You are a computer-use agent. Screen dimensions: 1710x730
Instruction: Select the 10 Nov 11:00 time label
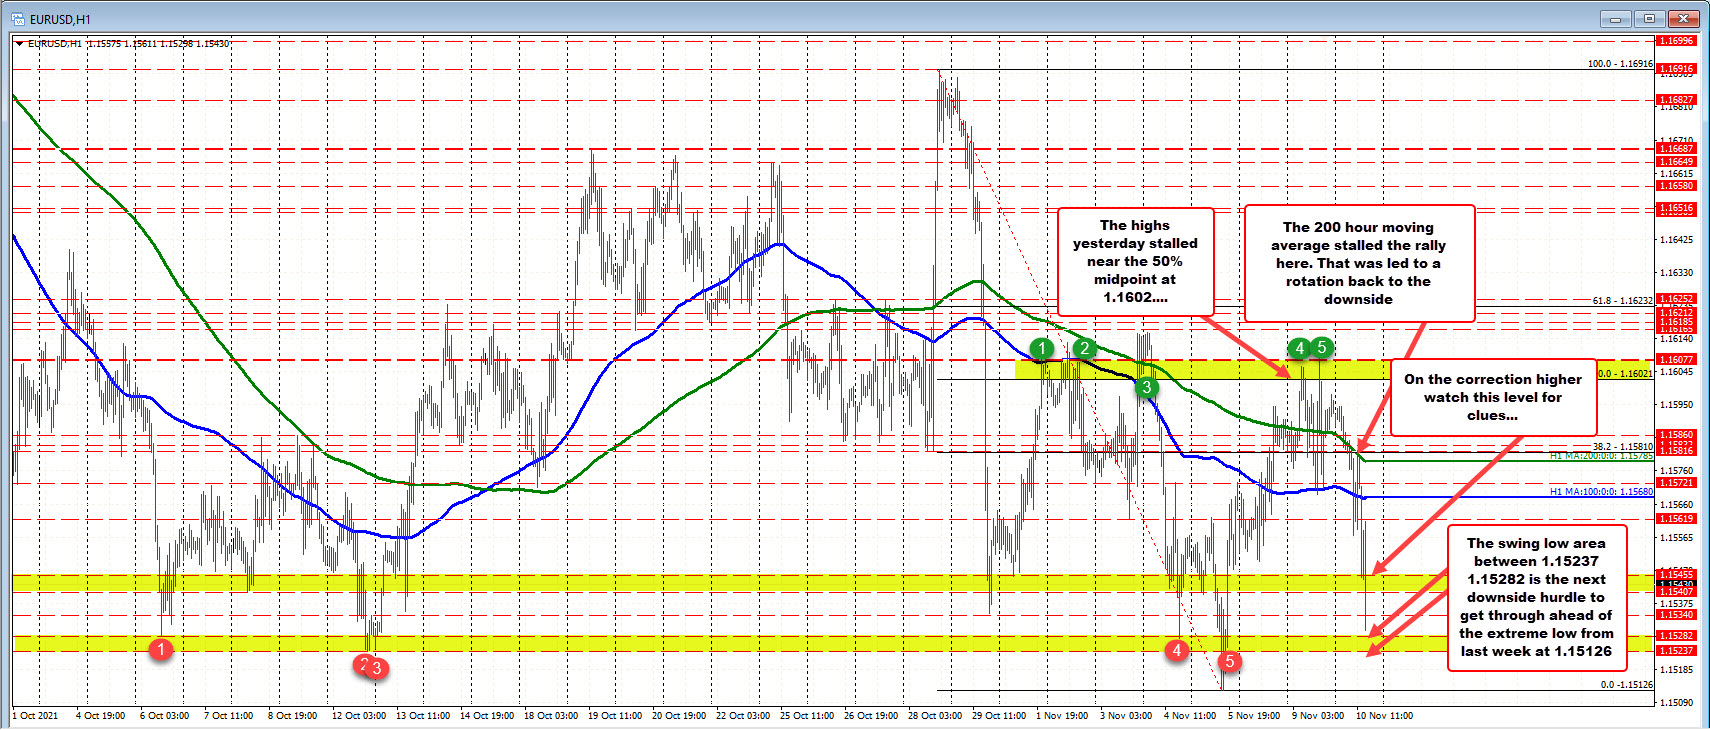[x=1384, y=716]
